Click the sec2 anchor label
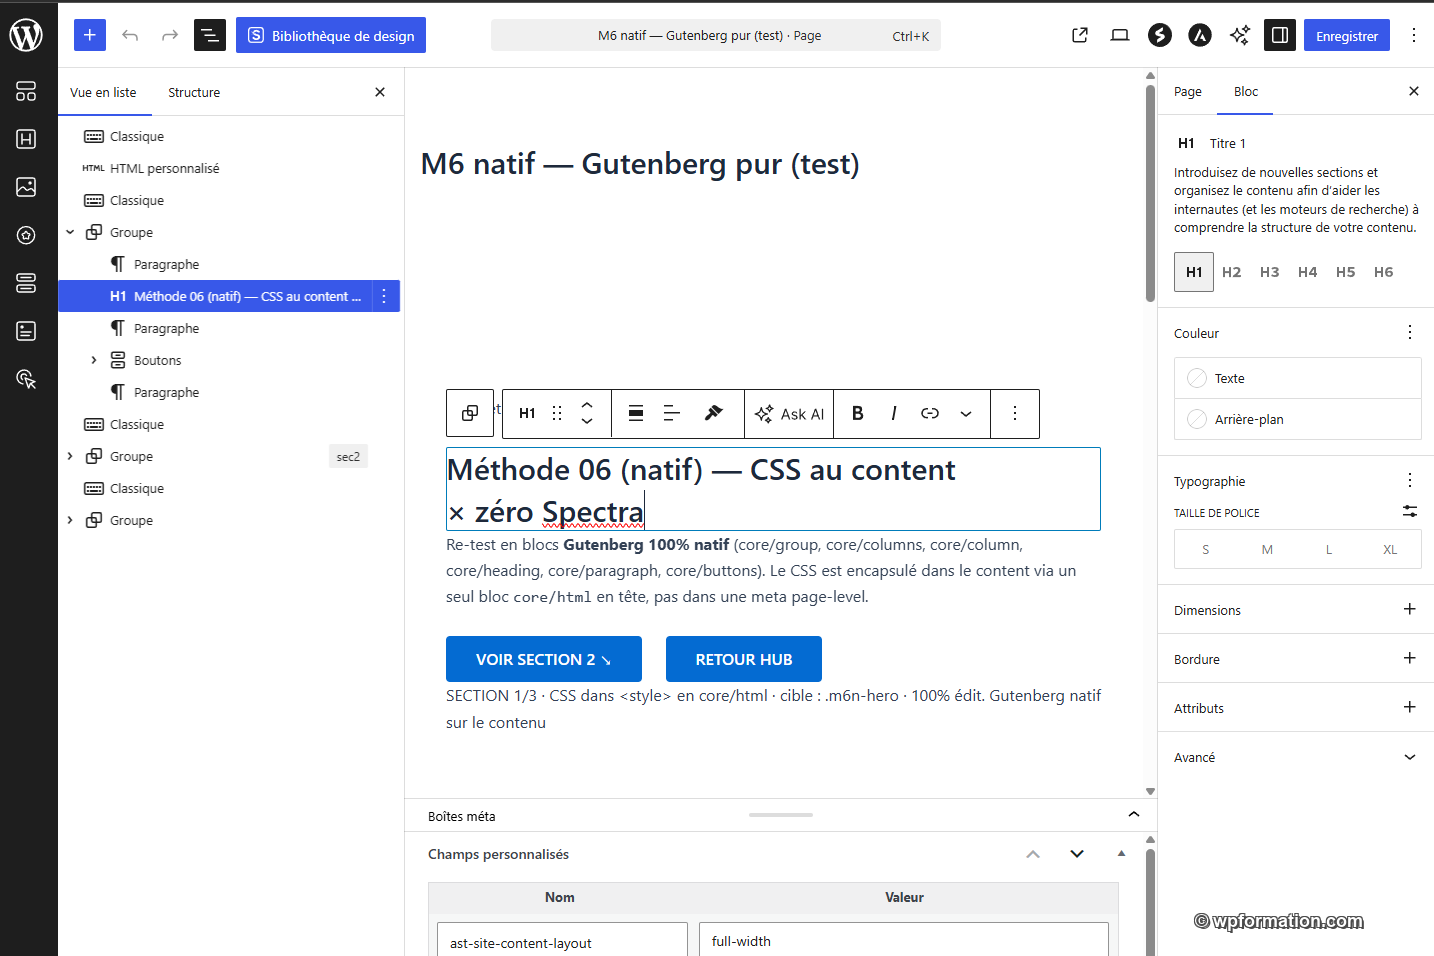1434x956 pixels. [x=348, y=456]
